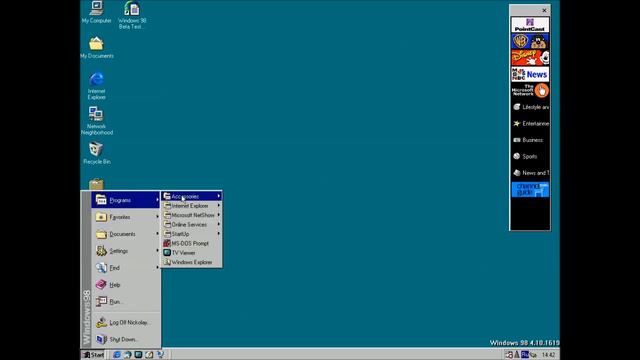
Task: Open the PointCast channel in Channel Bar
Action: point(530,25)
